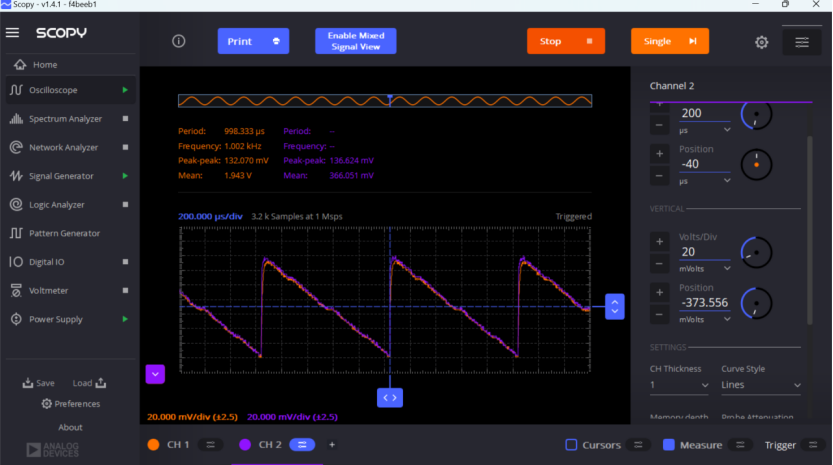Click the purple CH 2 offset handle left of plot
The image size is (833, 465).
(155, 374)
